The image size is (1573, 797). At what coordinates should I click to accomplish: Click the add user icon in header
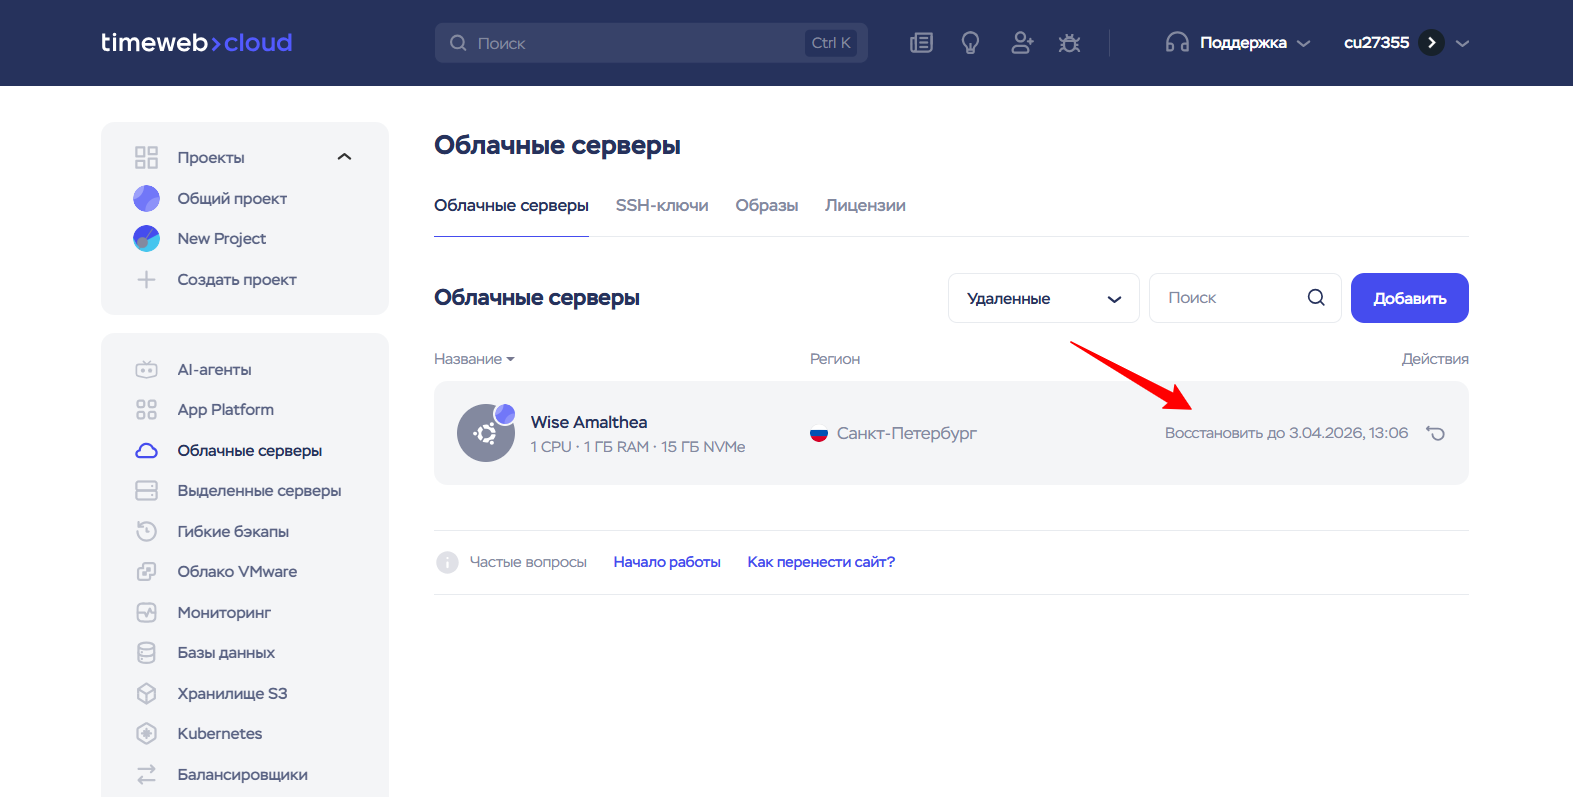tap(1021, 43)
